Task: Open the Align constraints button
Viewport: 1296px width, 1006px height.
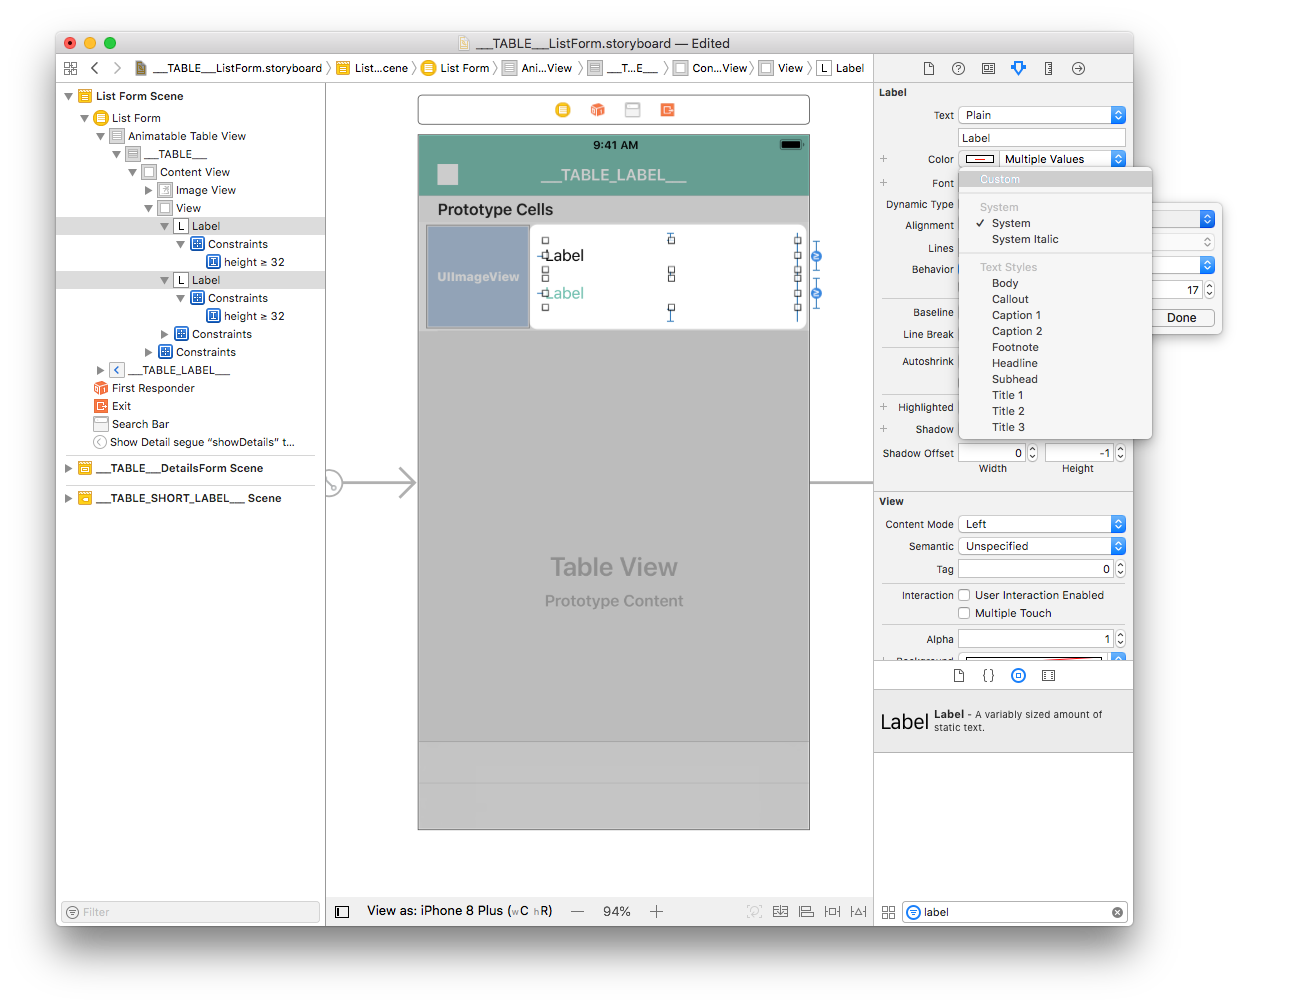Action: pyautogui.click(x=806, y=911)
